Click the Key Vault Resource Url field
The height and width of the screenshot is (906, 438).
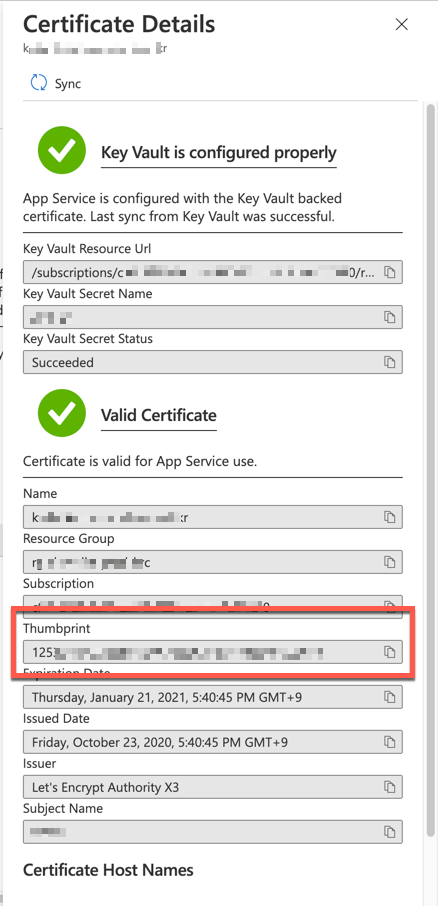(x=213, y=273)
